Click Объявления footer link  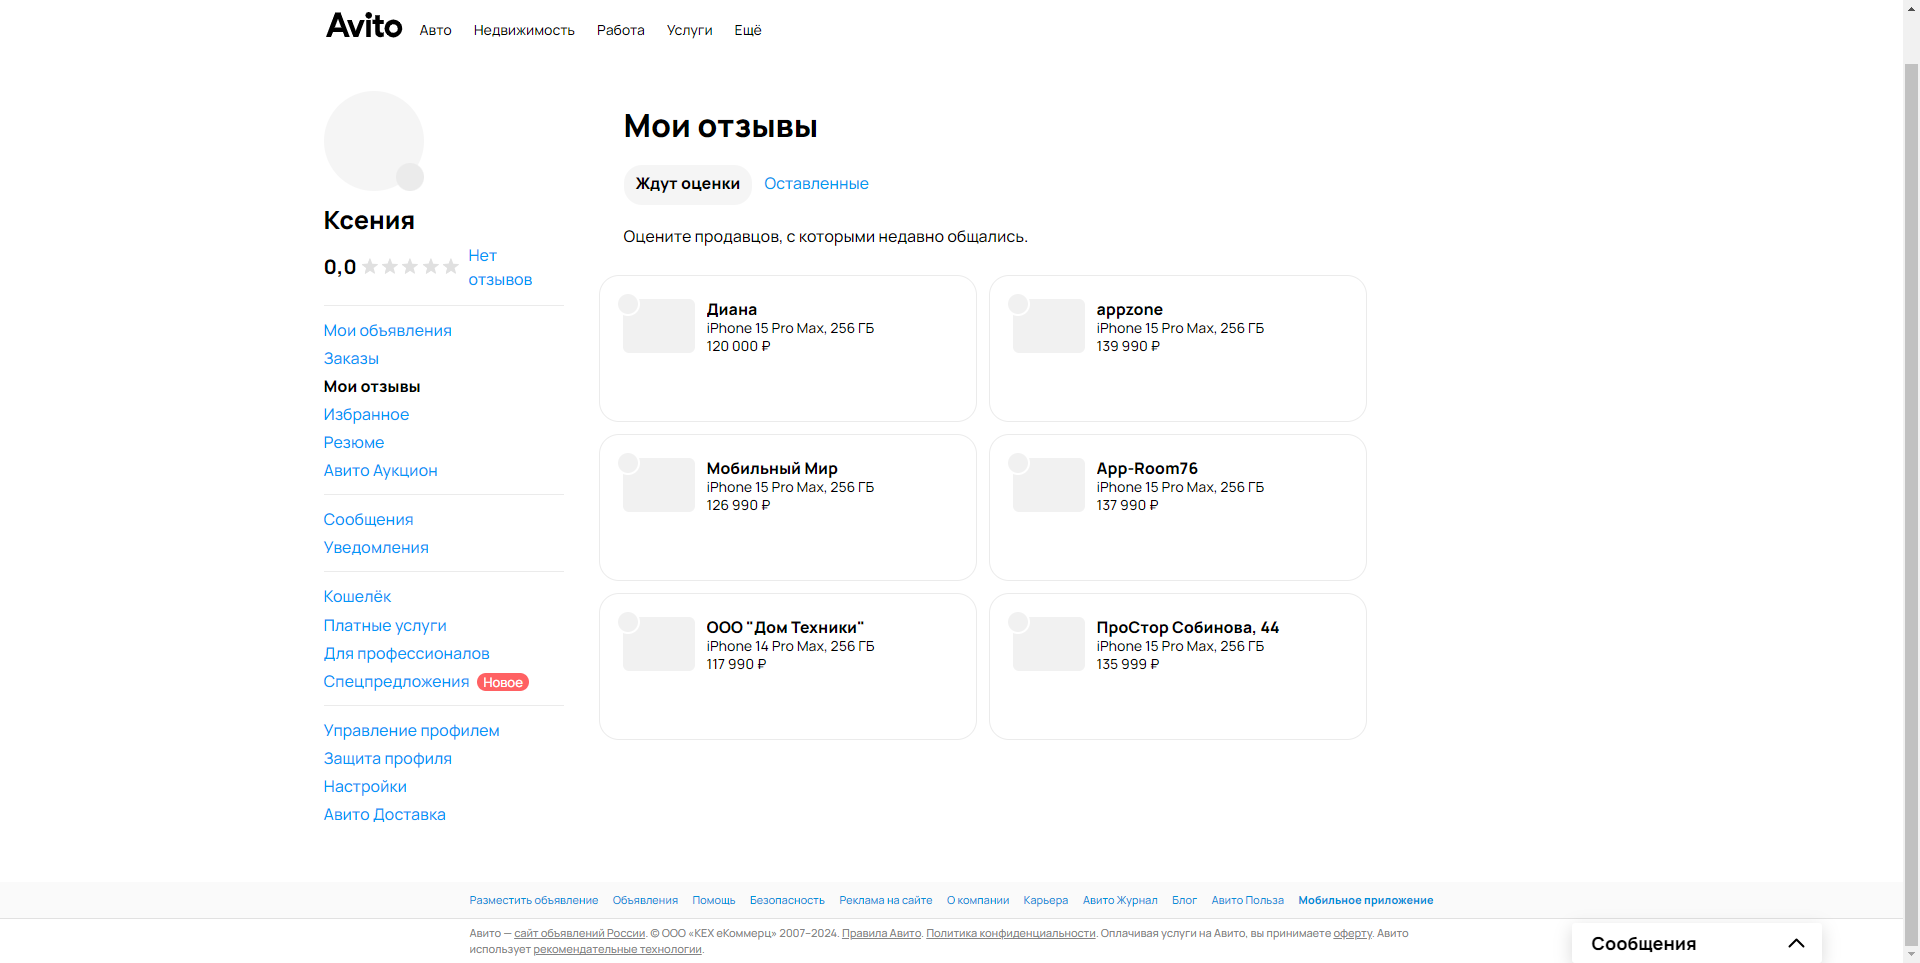(645, 901)
